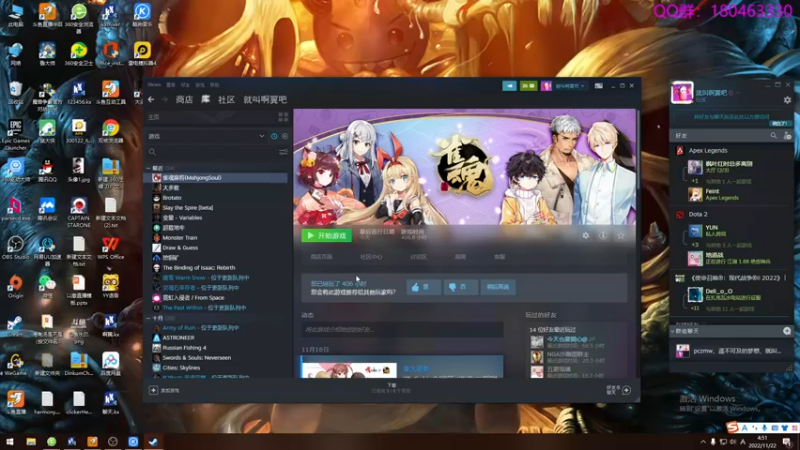Image resolution: width=800 pixels, height=450 pixels.
Task: Click the green Play (开始游戏) button
Action: tap(327, 236)
